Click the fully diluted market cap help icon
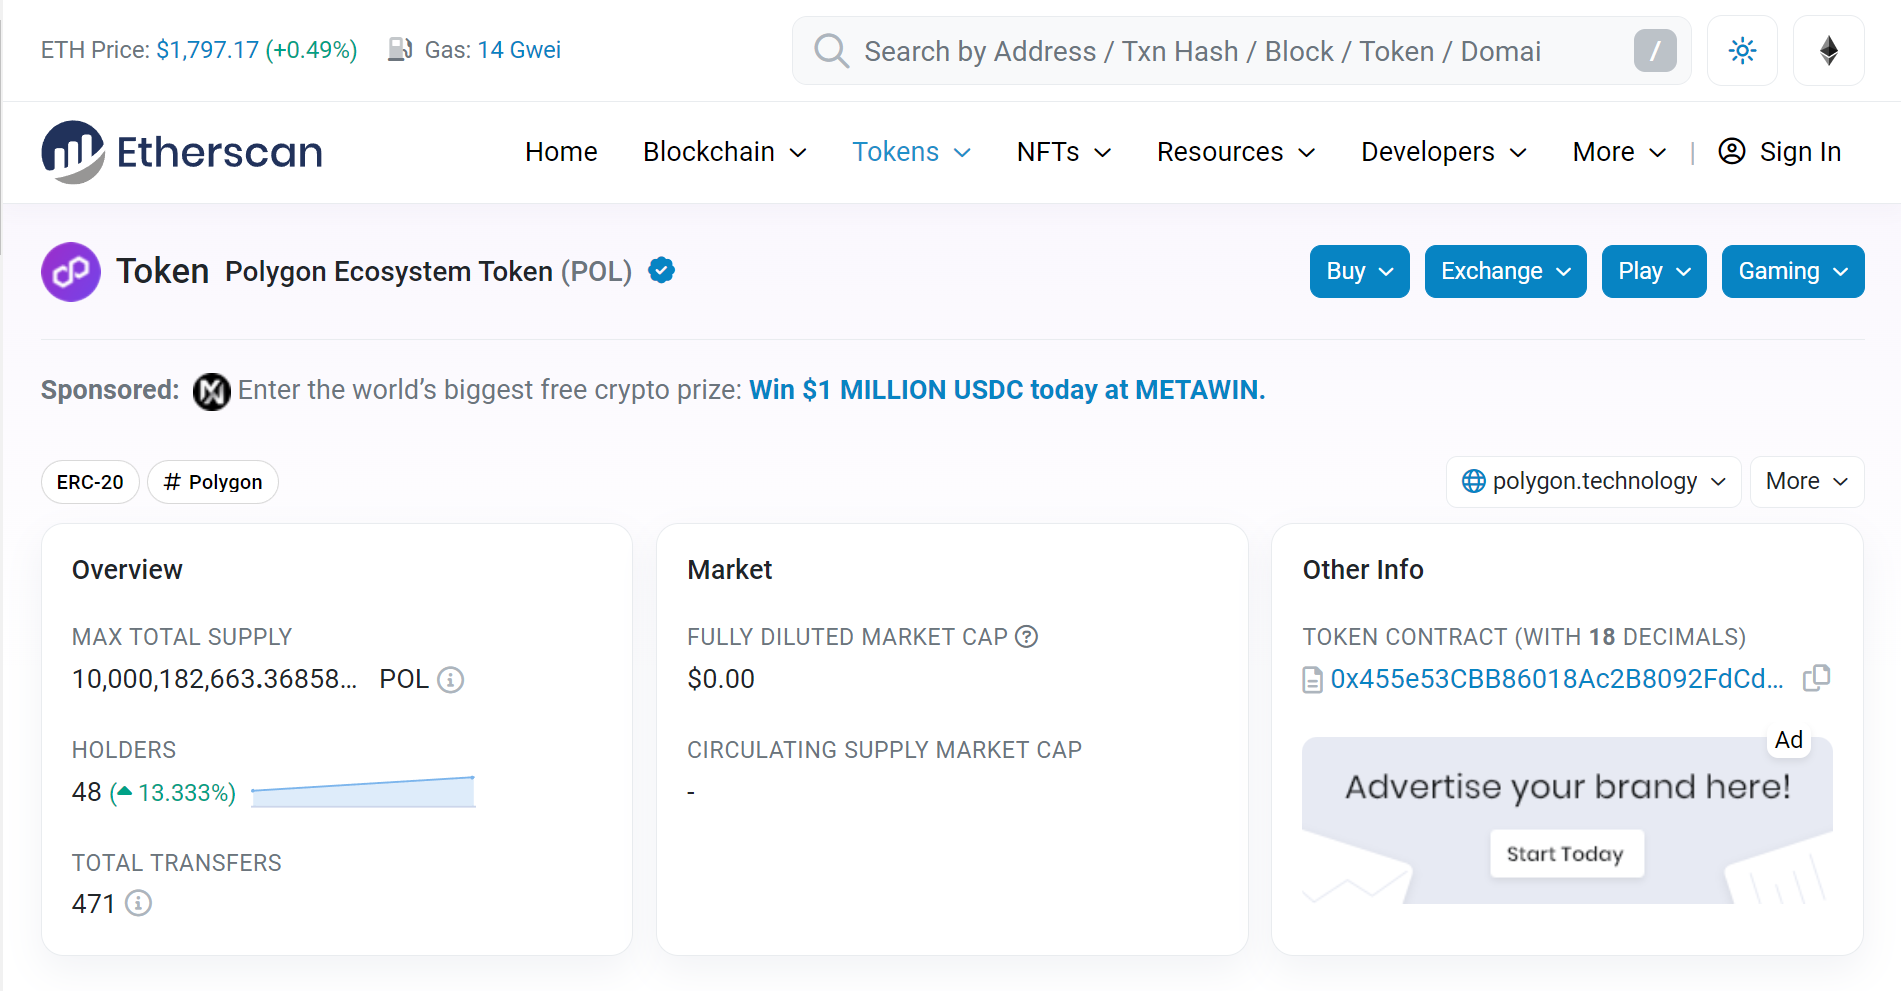The width and height of the screenshot is (1901, 991). pos(1027,636)
